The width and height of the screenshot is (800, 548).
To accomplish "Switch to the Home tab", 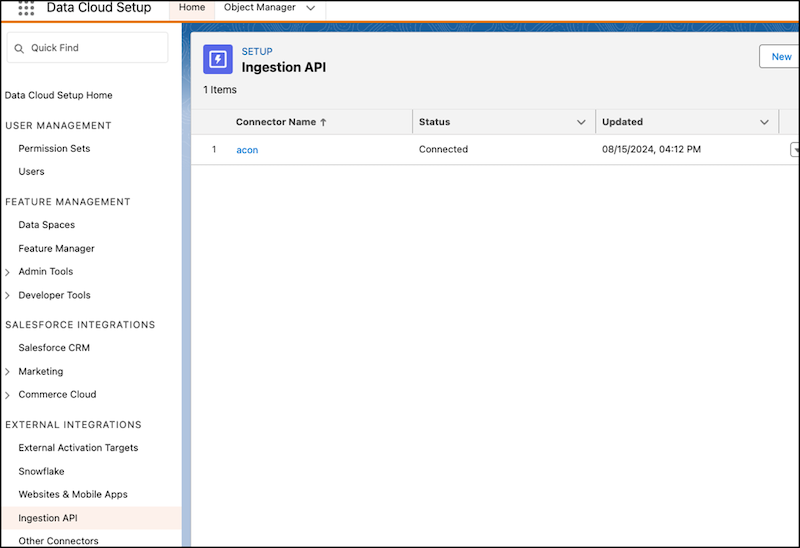I will pyautogui.click(x=192, y=8).
